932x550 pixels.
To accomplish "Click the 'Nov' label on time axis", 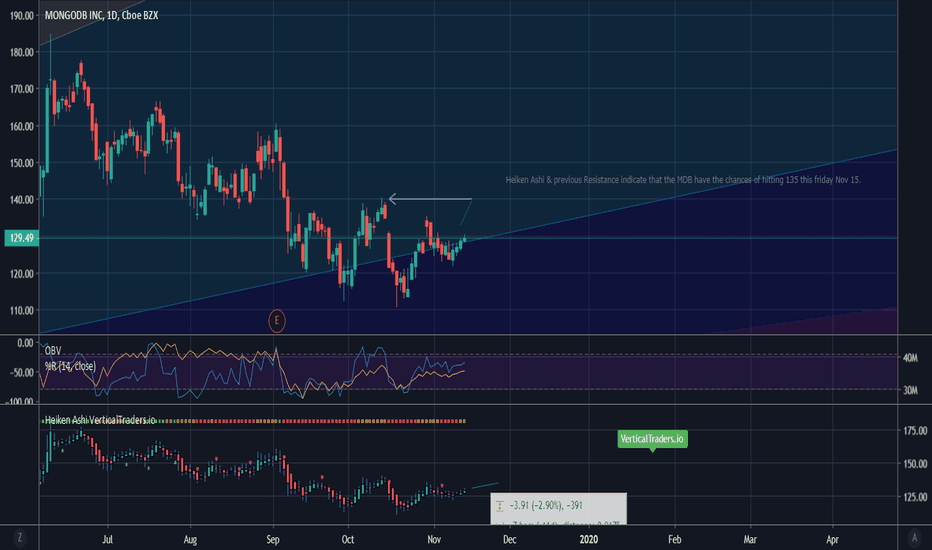I will point(434,539).
